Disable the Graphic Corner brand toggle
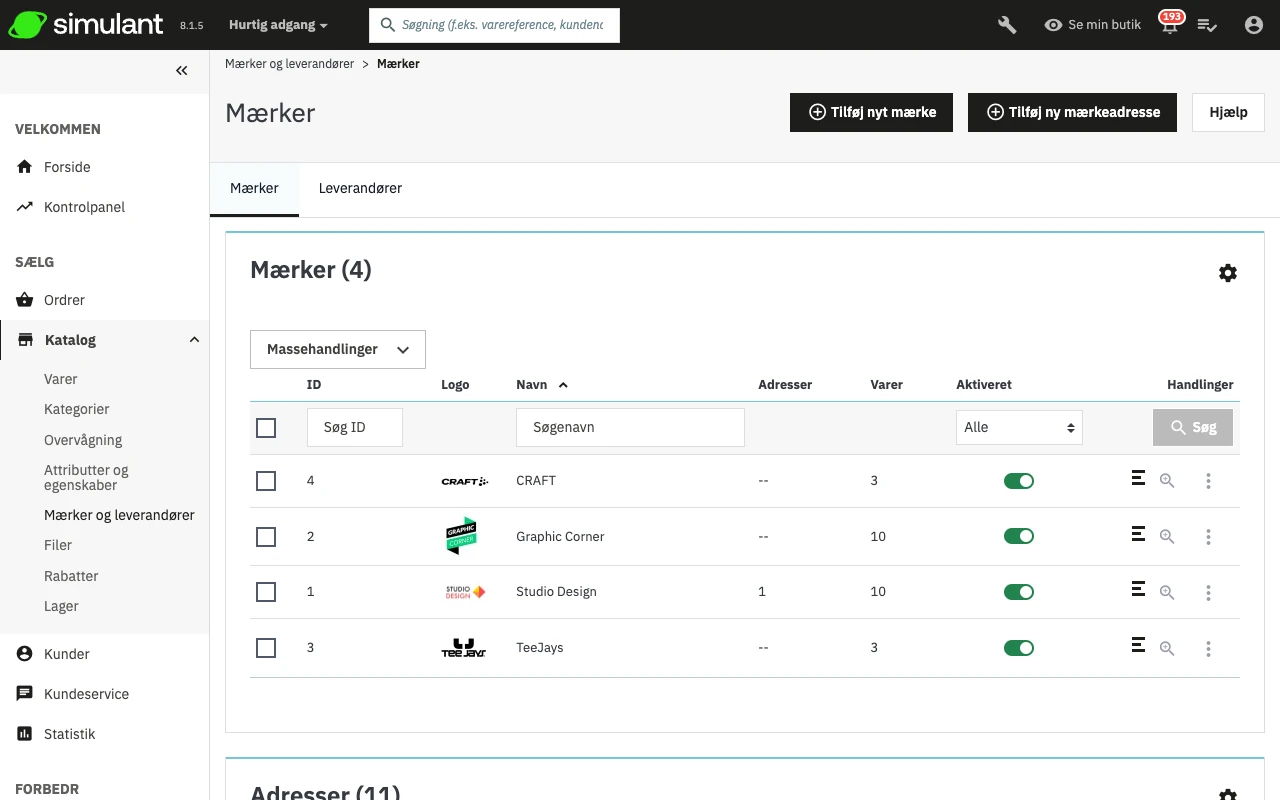The image size is (1280, 800). pyautogui.click(x=1018, y=536)
